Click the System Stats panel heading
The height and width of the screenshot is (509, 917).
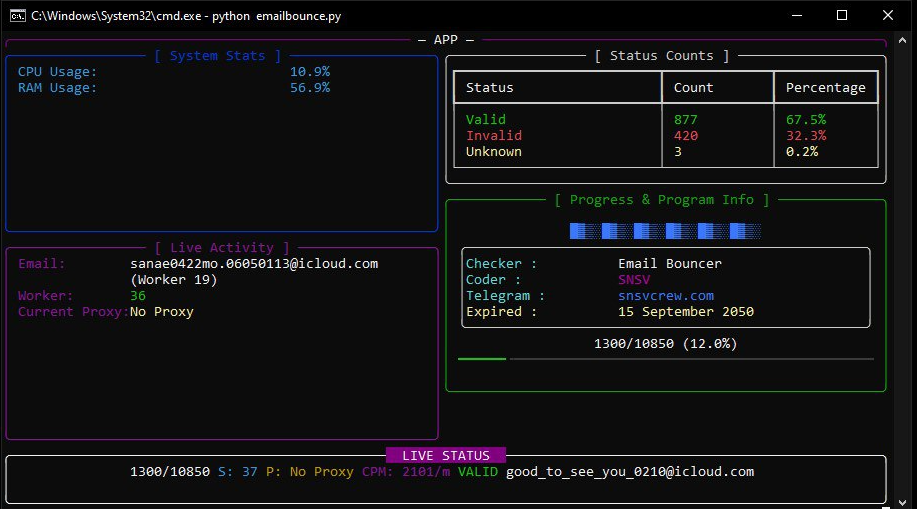click(x=218, y=56)
